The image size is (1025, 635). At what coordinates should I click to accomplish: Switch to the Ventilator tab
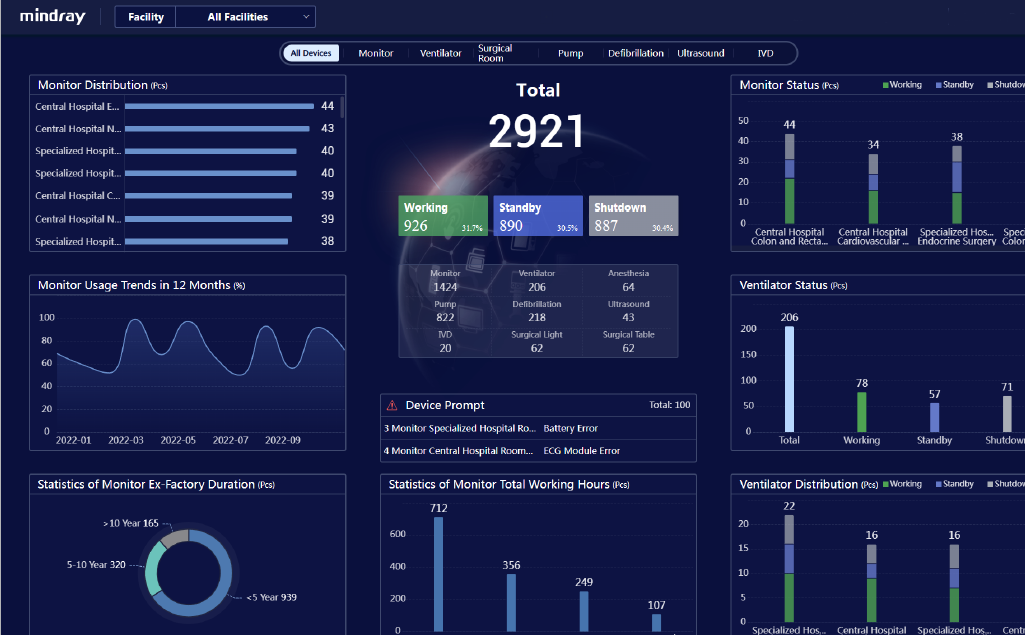pos(440,53)
